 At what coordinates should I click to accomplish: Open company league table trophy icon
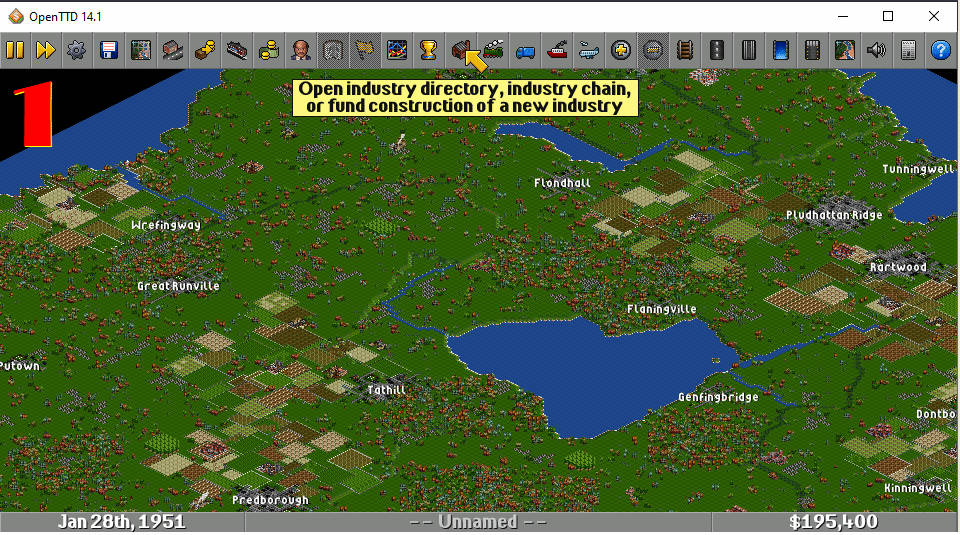(428, 50)
